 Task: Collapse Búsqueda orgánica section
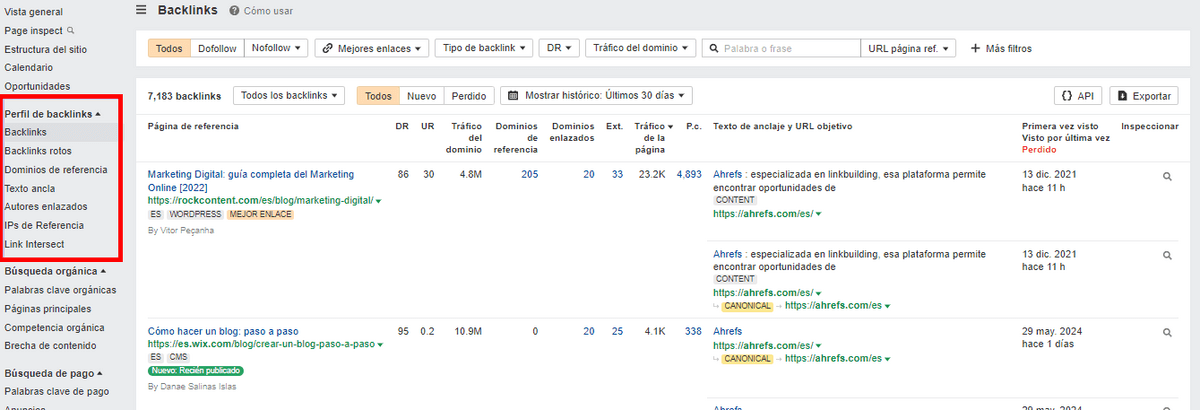click(55, 270)
